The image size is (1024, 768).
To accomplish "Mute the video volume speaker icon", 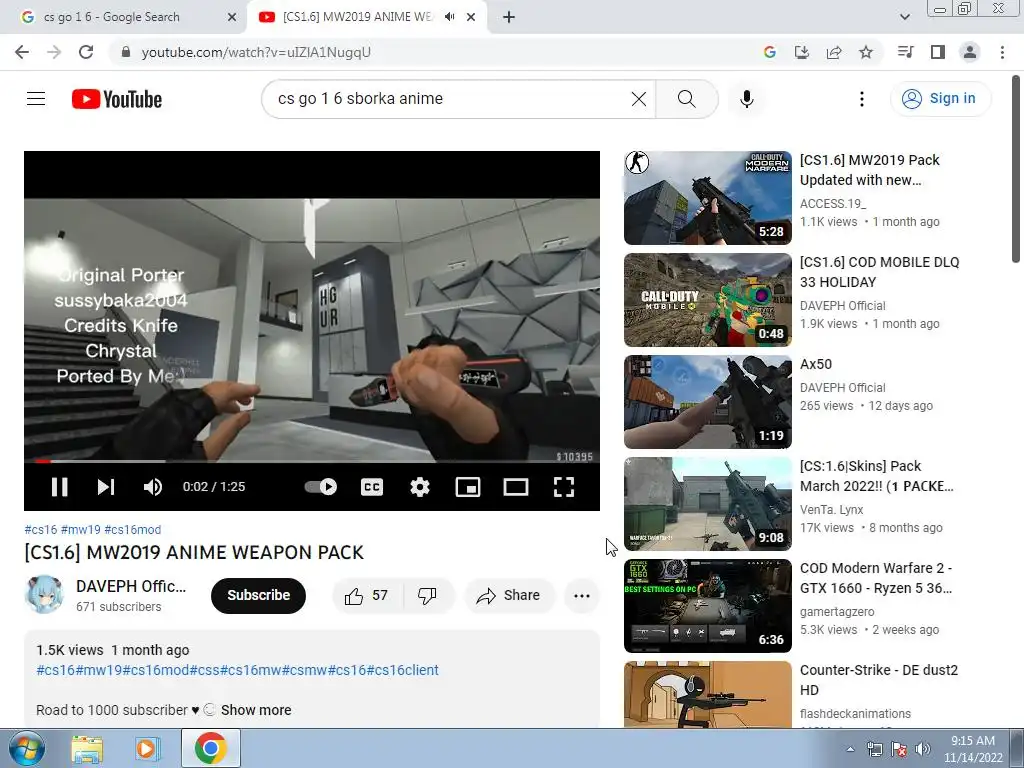I will point(153,487).
